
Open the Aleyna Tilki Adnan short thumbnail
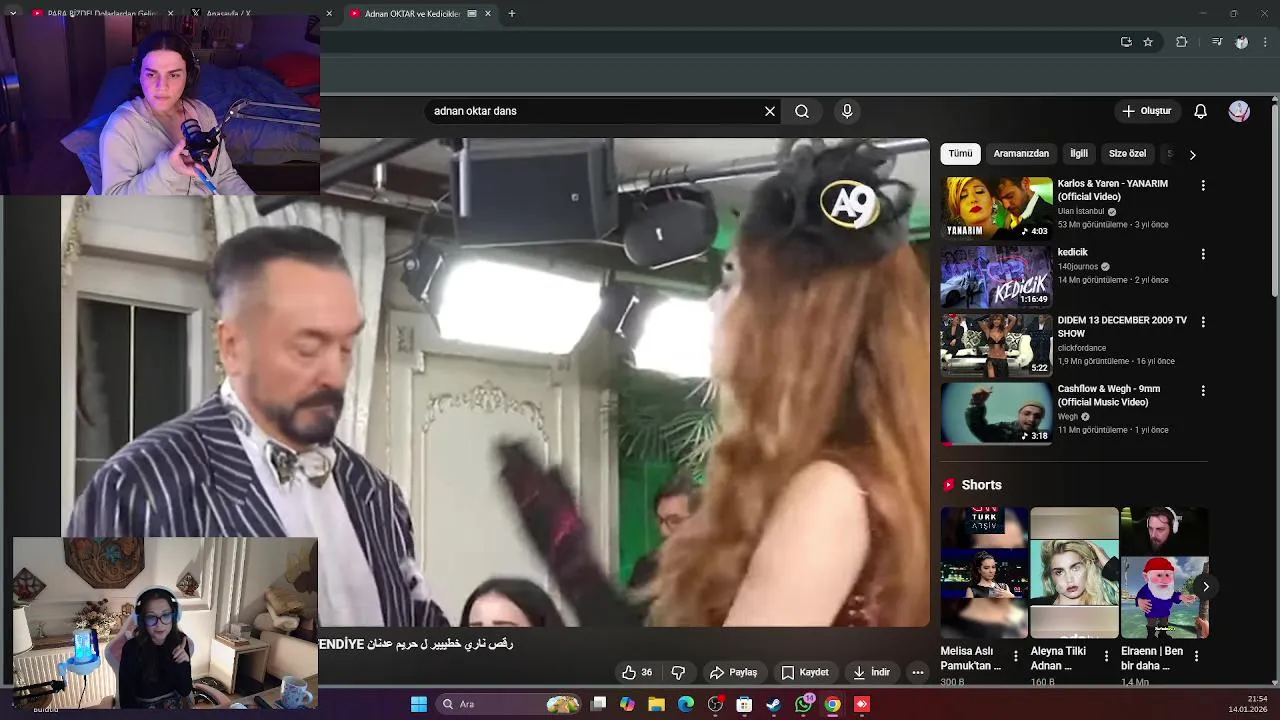click(x=1074, y=572)
